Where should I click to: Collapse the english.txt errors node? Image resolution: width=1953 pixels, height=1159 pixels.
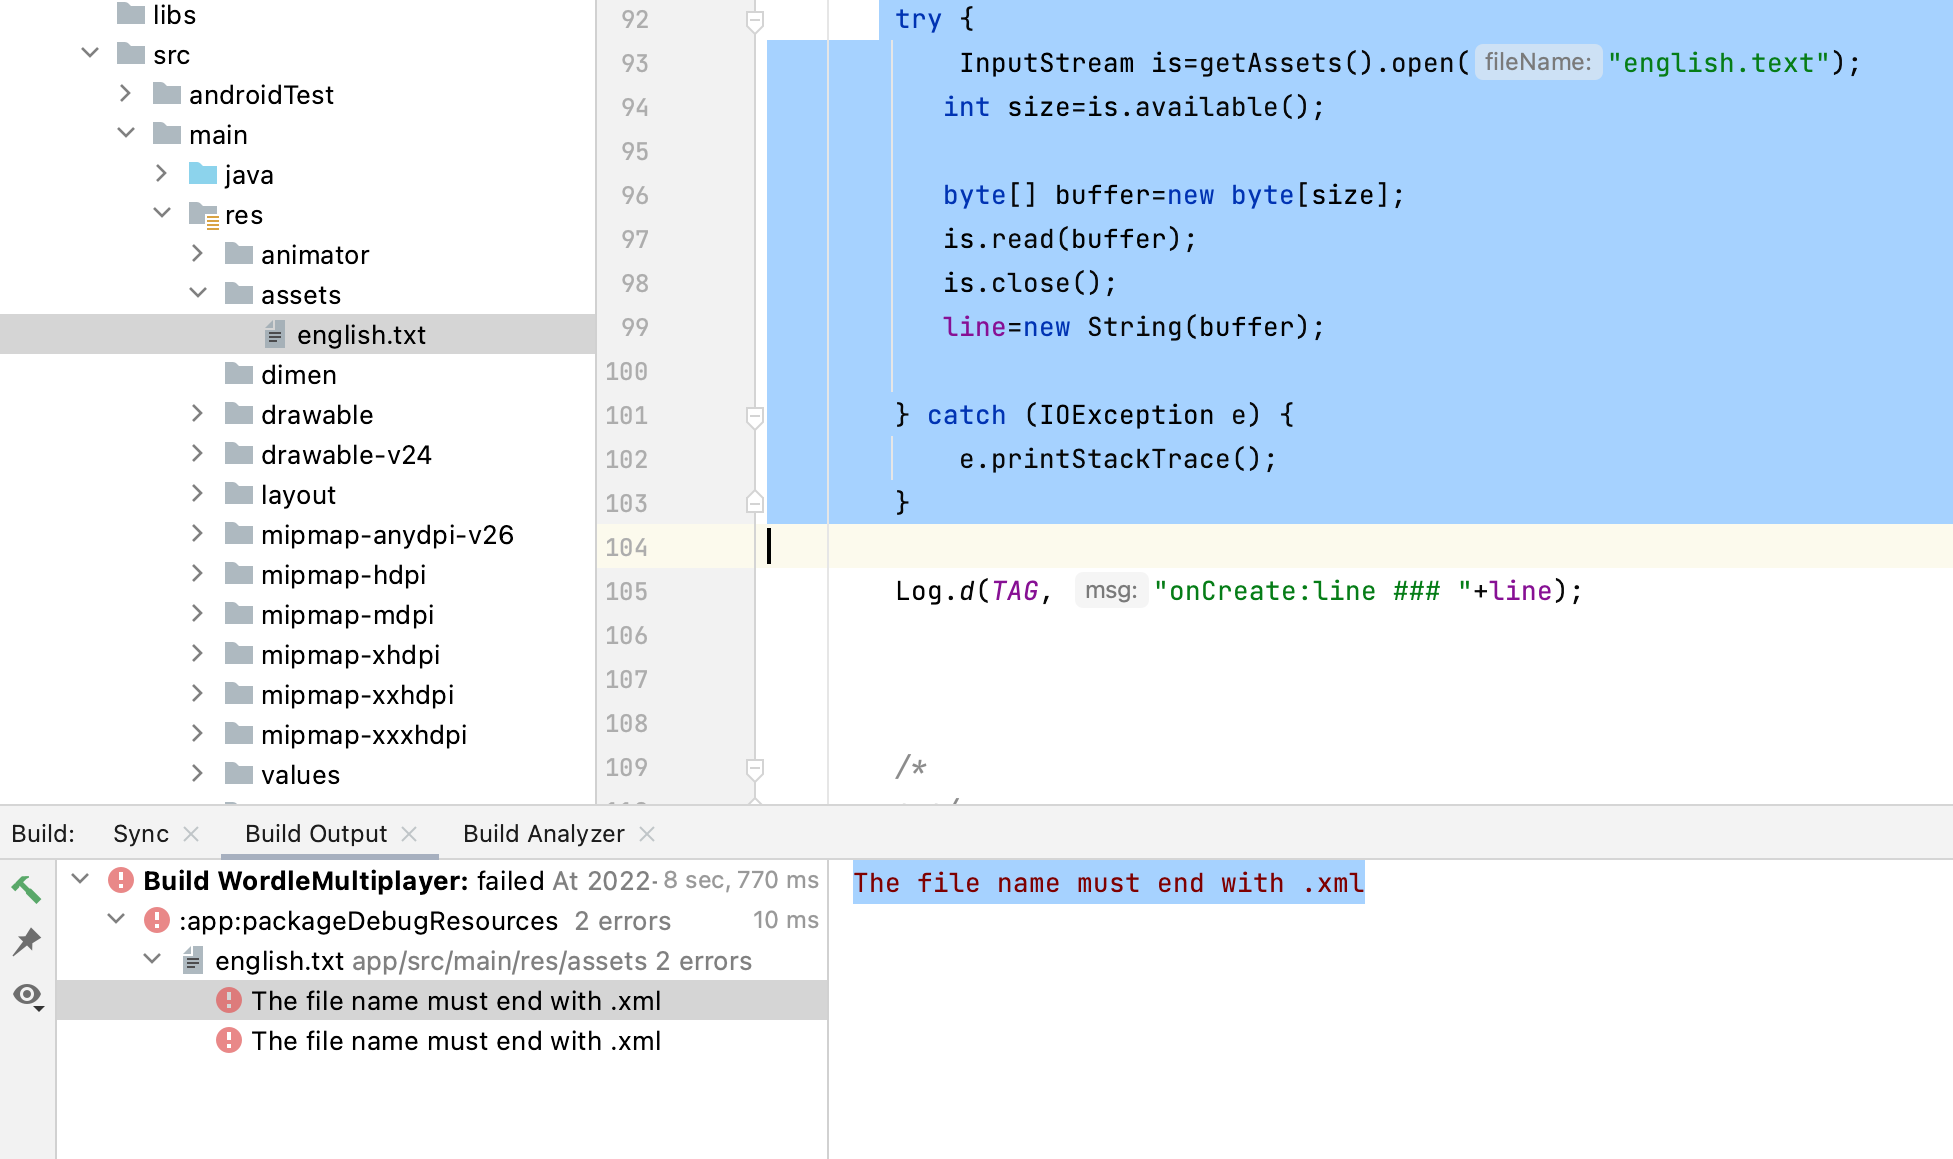(153, 959)
